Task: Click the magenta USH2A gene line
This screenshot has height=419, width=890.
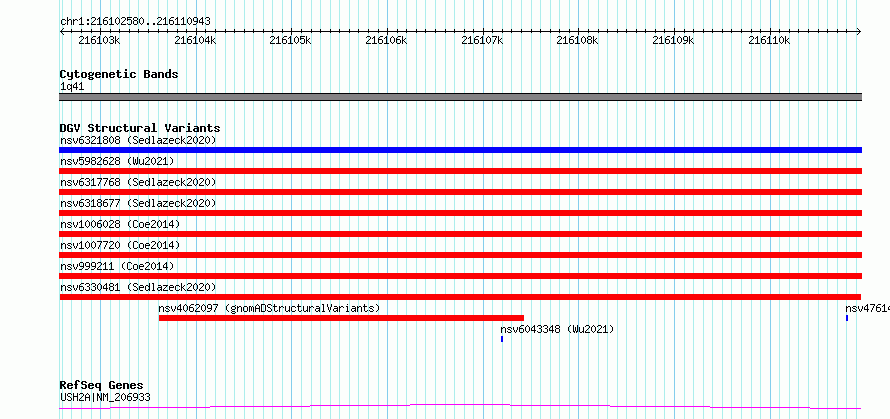Action: point(460,407)
